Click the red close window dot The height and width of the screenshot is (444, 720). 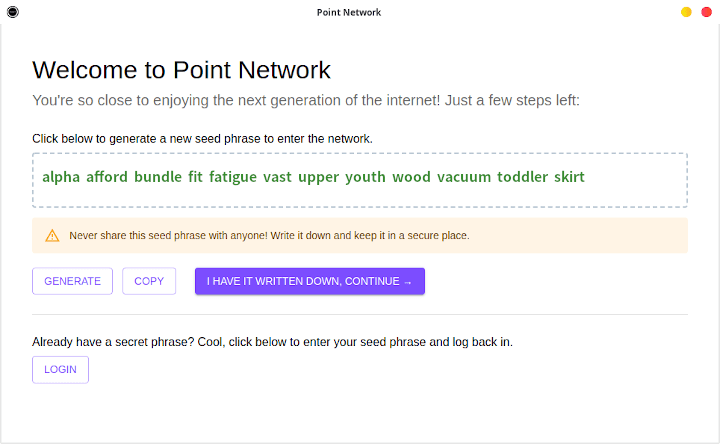(x=705, y=12)
